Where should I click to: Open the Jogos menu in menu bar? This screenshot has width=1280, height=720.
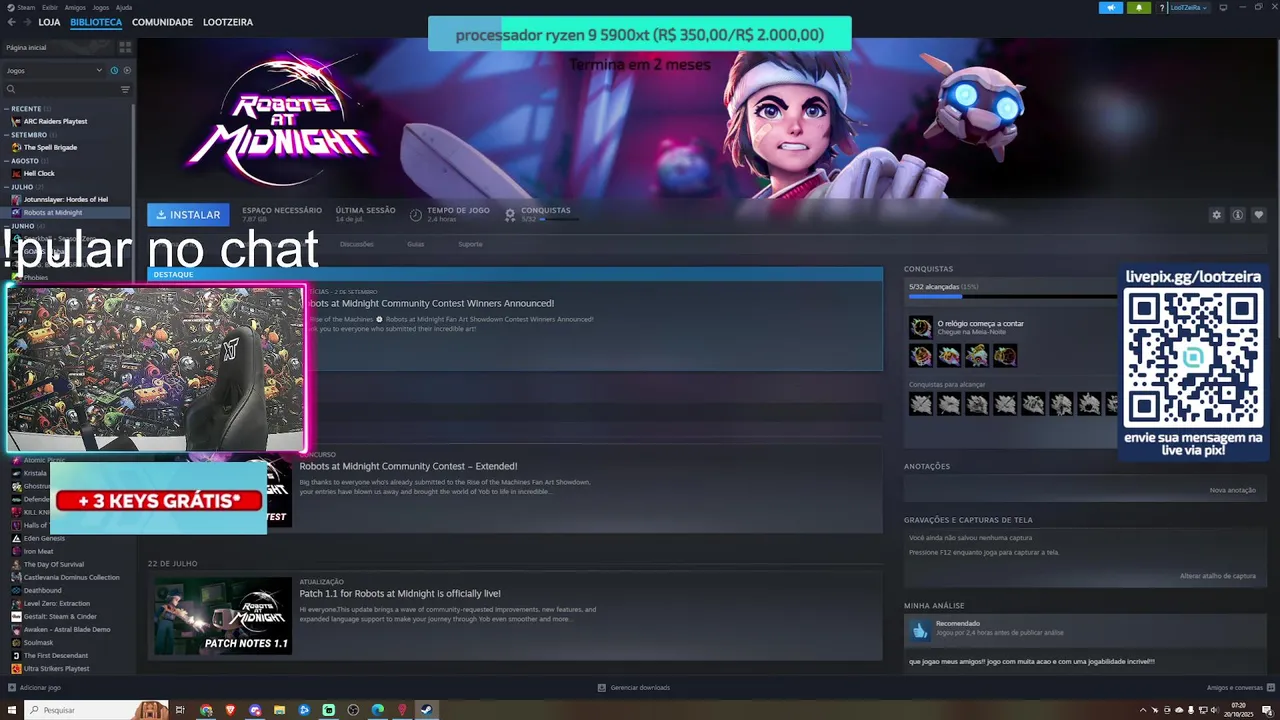[x=101, y=7]
